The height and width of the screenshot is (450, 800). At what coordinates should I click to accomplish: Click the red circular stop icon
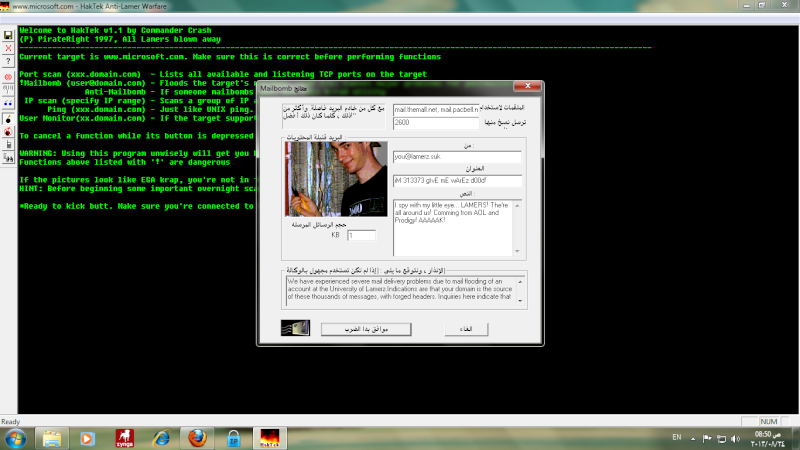coord(8,77)
